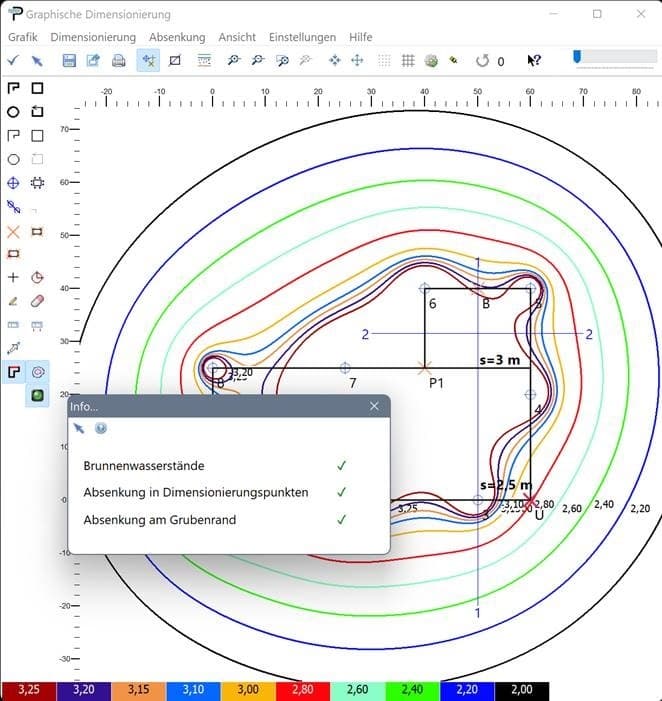Click the help question-mark cursor icon
This screenshot has height=701, width=662.
click(x=534, y=61)
